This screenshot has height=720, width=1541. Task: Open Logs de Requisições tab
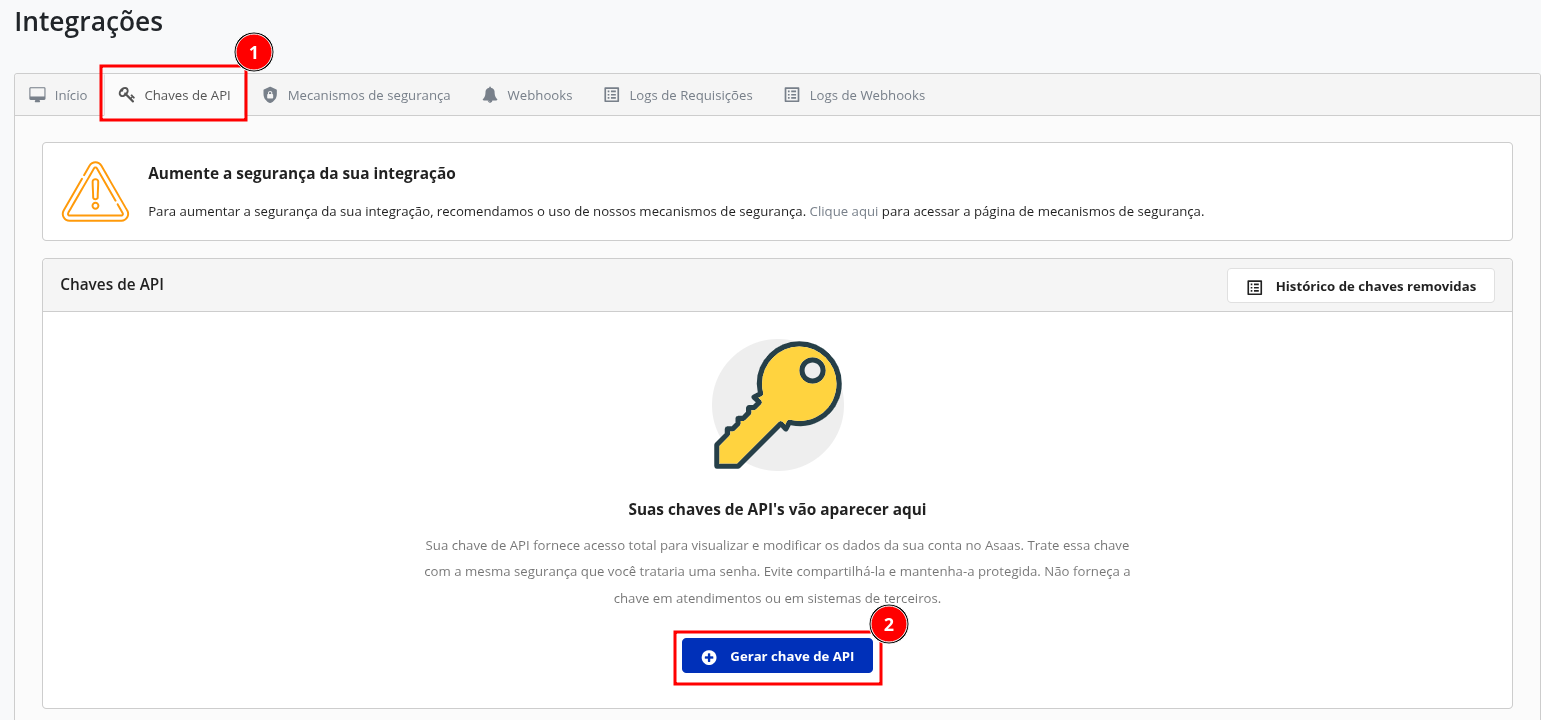[678, 95]
